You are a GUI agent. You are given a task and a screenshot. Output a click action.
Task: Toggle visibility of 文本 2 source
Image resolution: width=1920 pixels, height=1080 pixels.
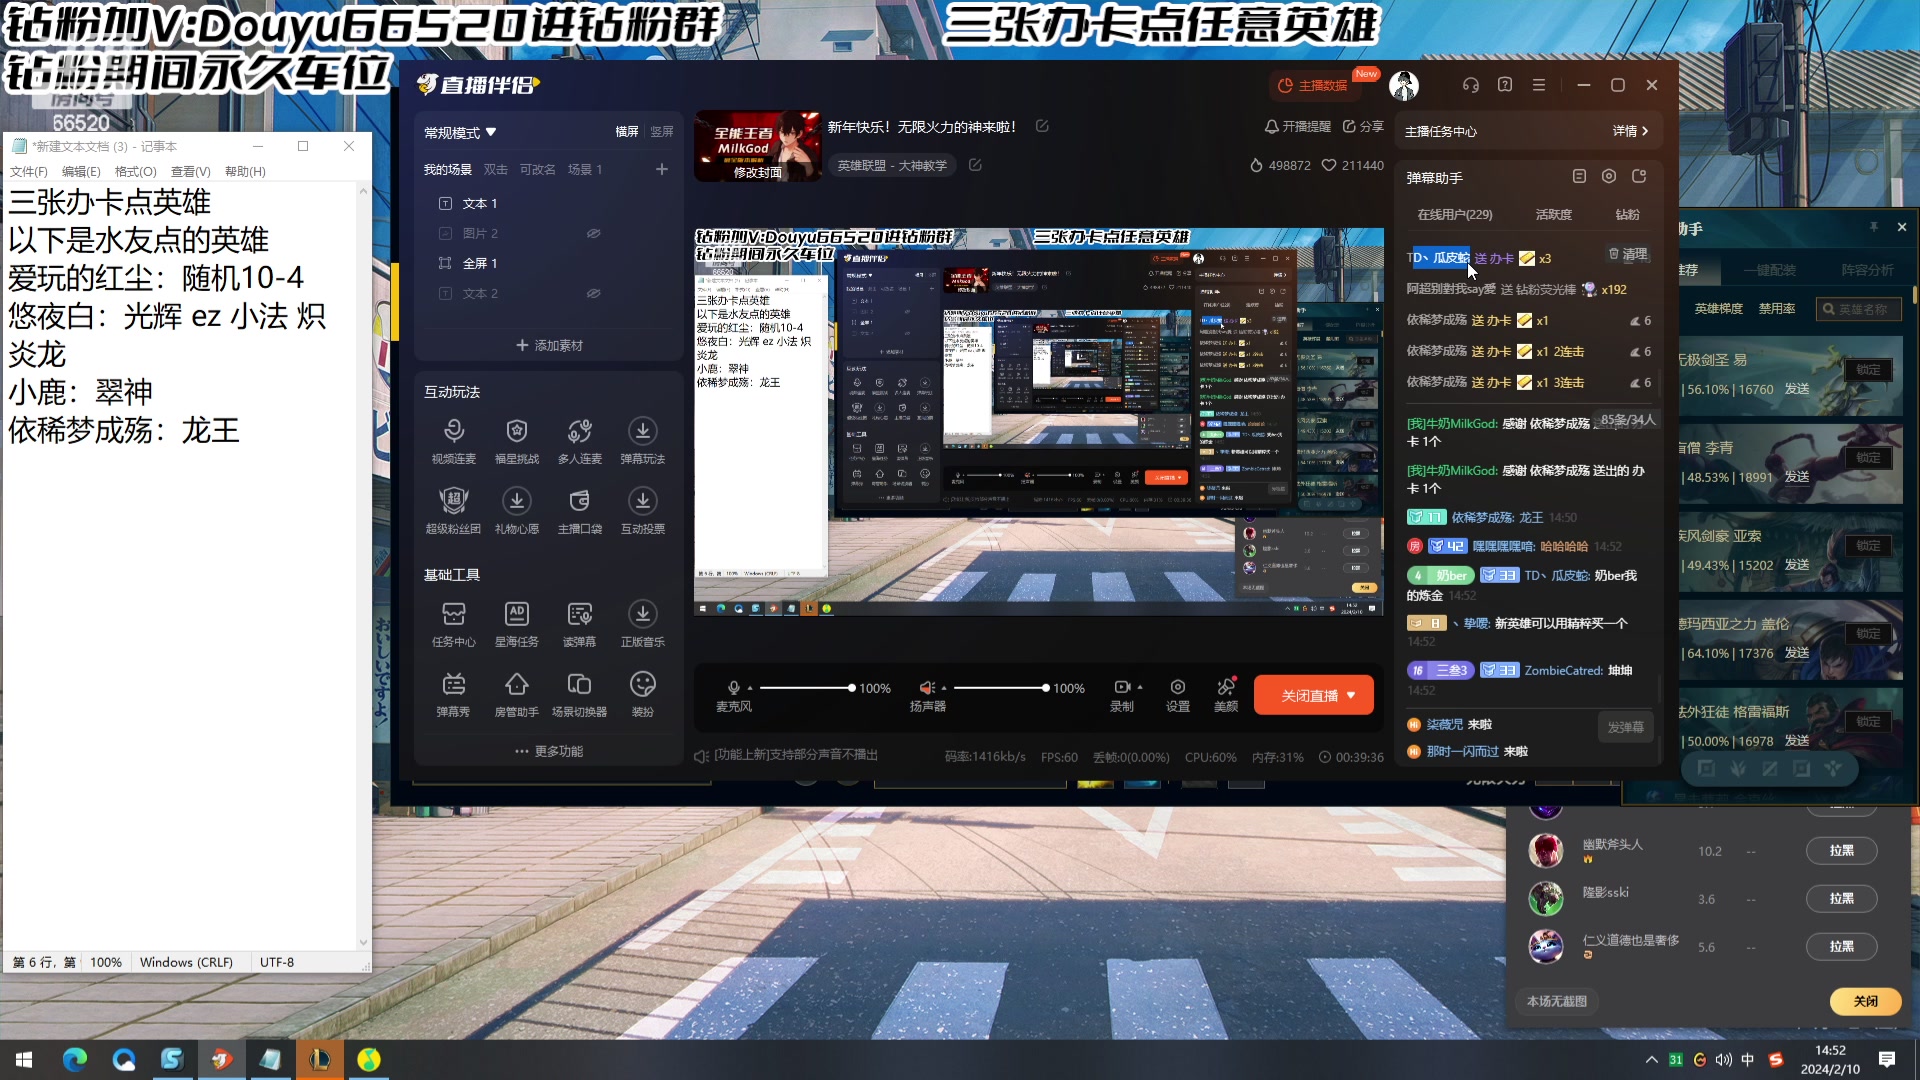coord(593,293)
